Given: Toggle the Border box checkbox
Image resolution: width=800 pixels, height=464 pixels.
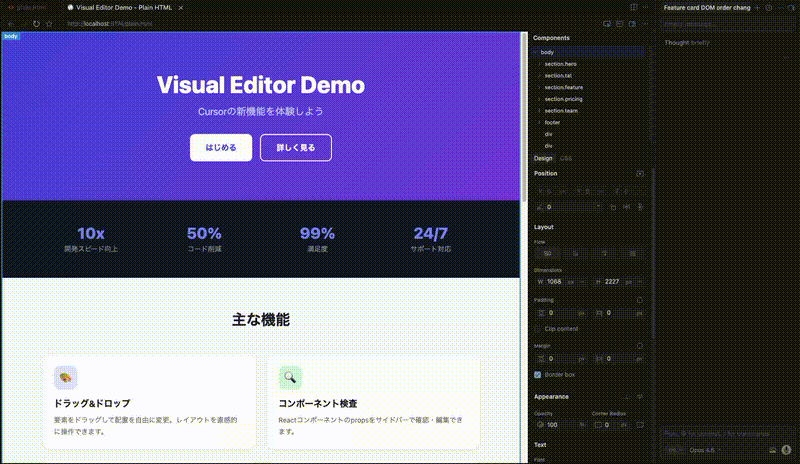Looking at the screenshot, I should point(538,375).
